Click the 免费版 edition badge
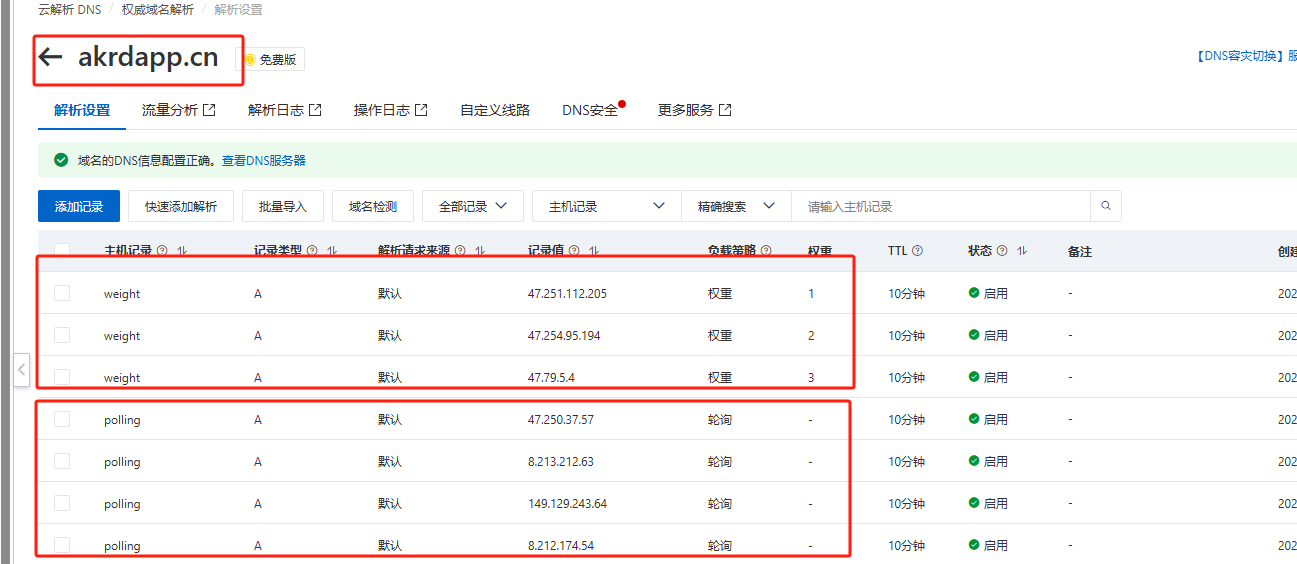1297x564 pixels. [x=270, y=60]
